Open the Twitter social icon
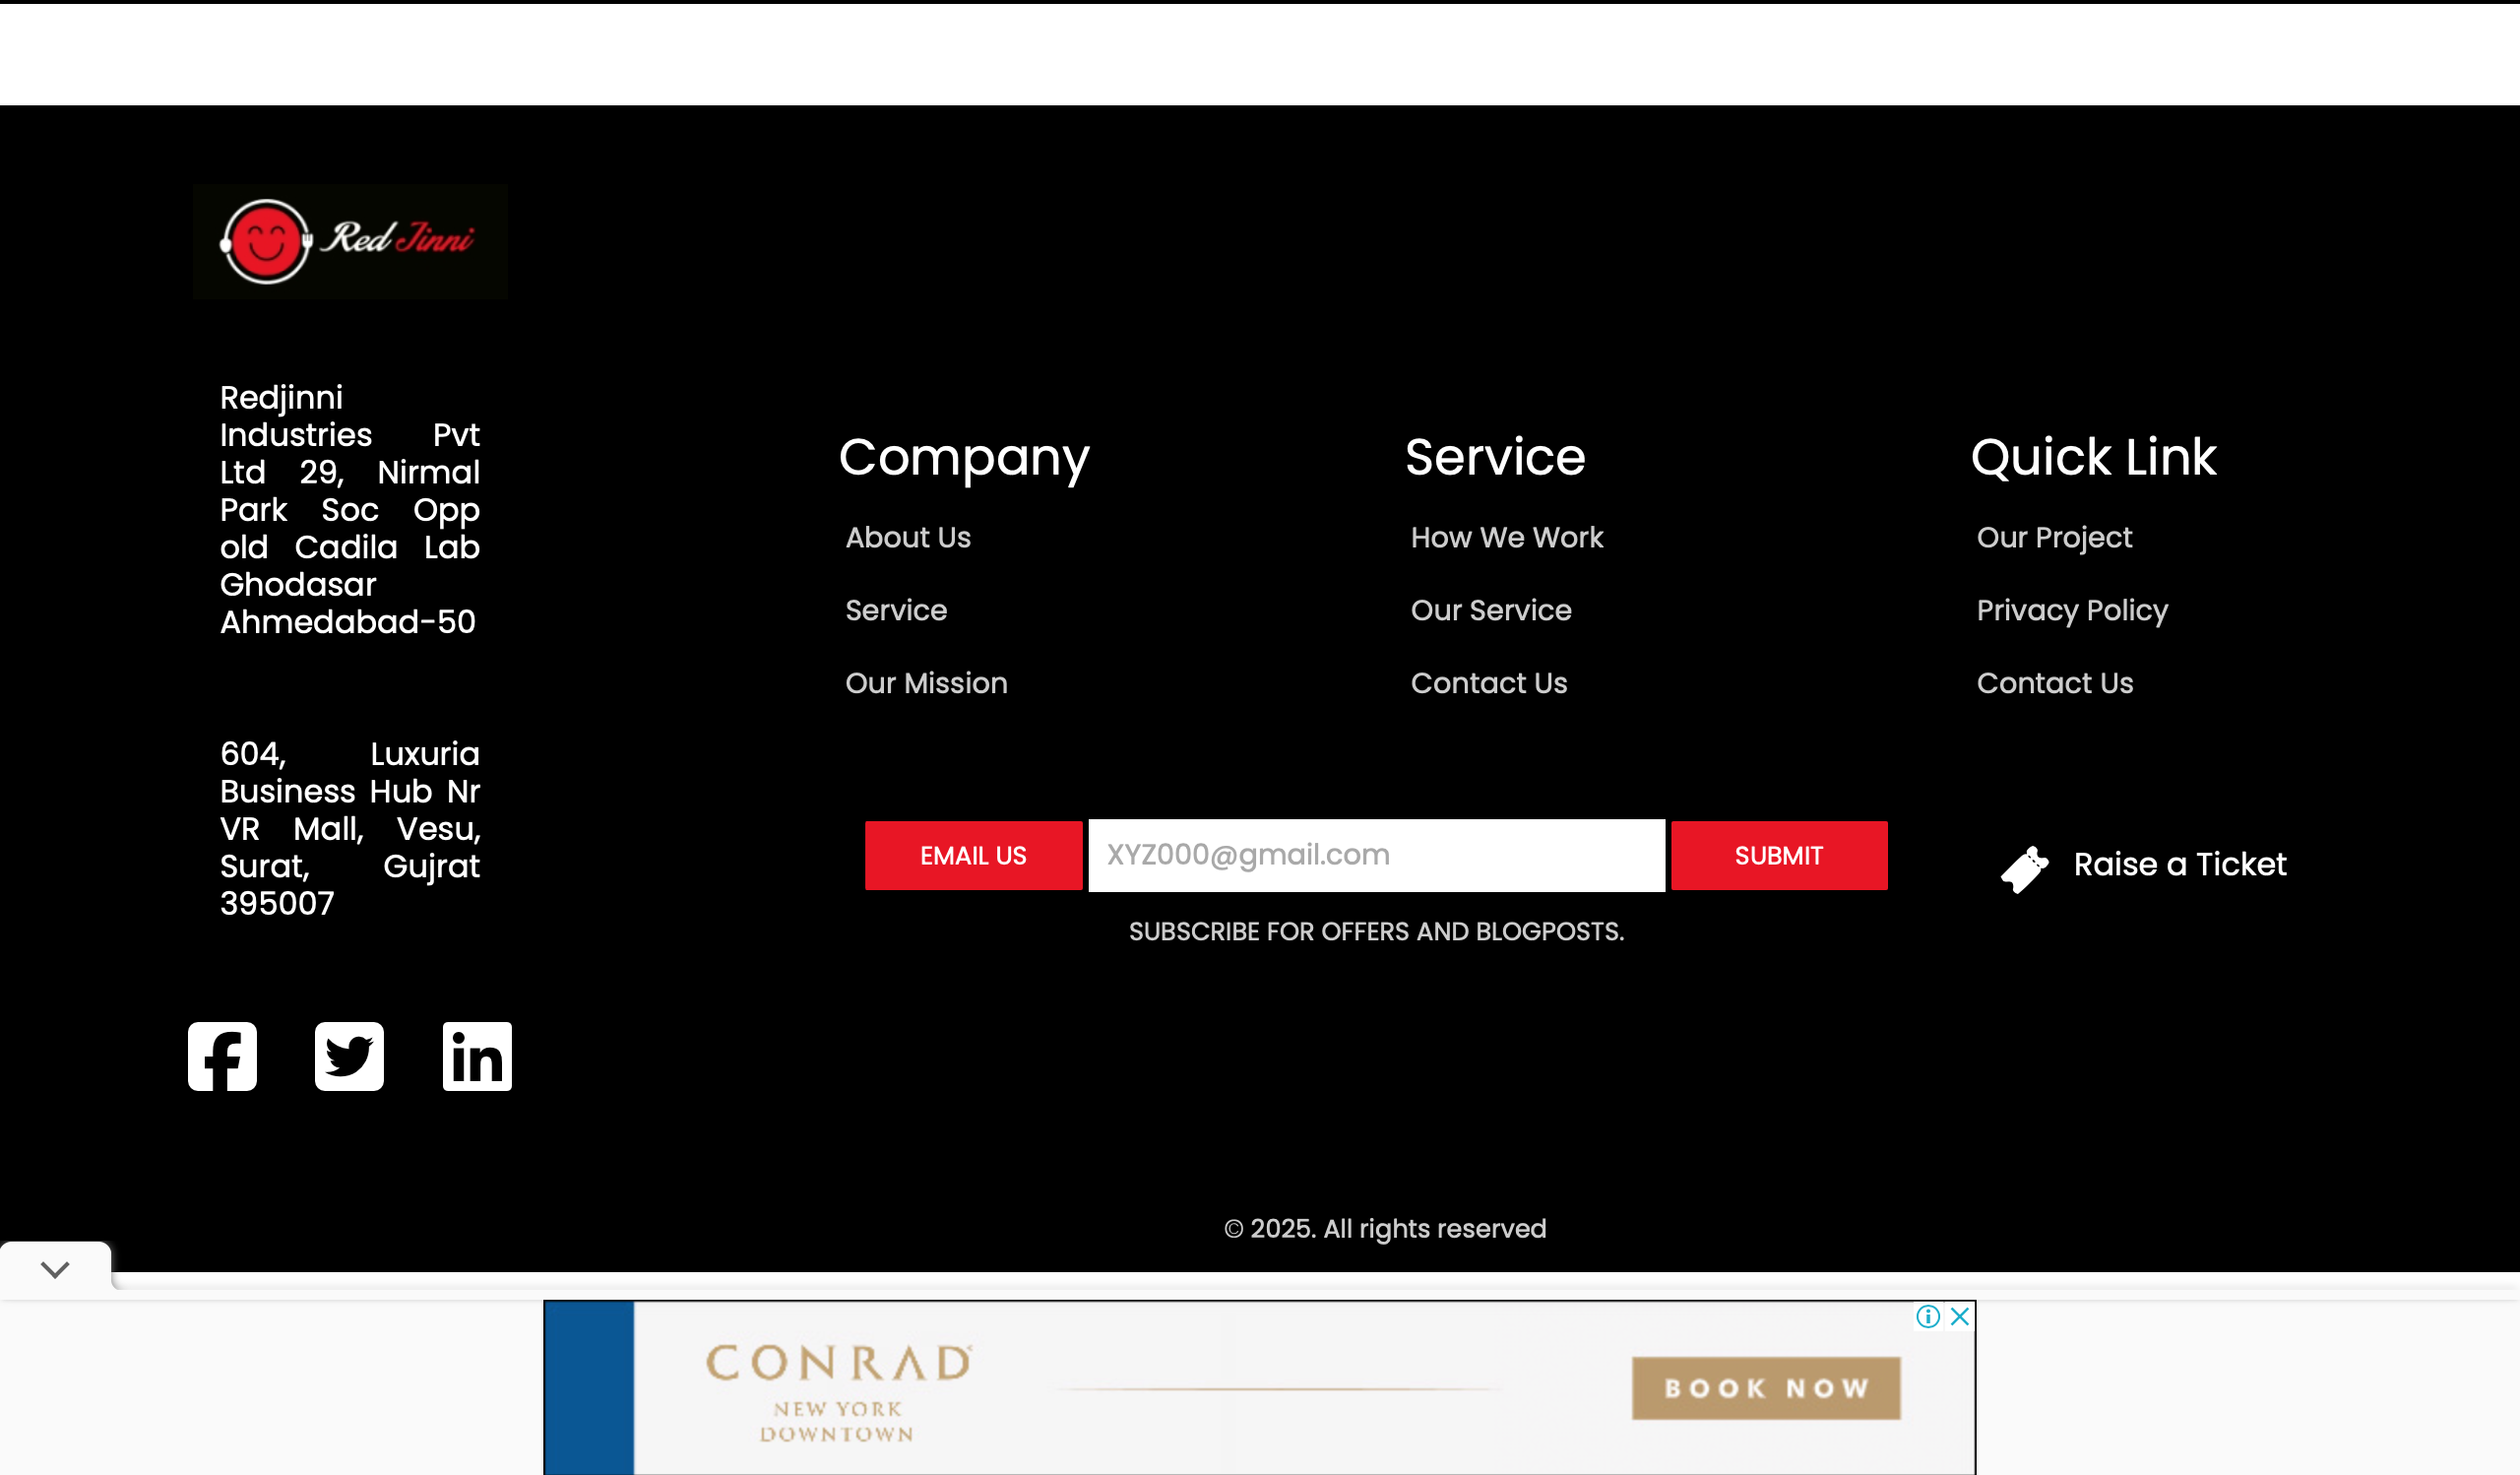 coord(349,1056)
